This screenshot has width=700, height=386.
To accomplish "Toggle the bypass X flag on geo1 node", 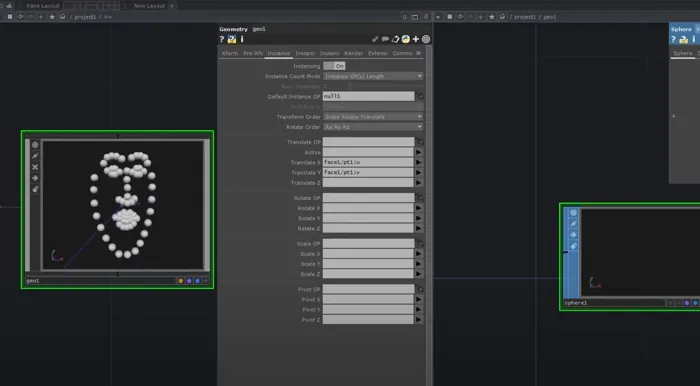I will pos(35,167).
